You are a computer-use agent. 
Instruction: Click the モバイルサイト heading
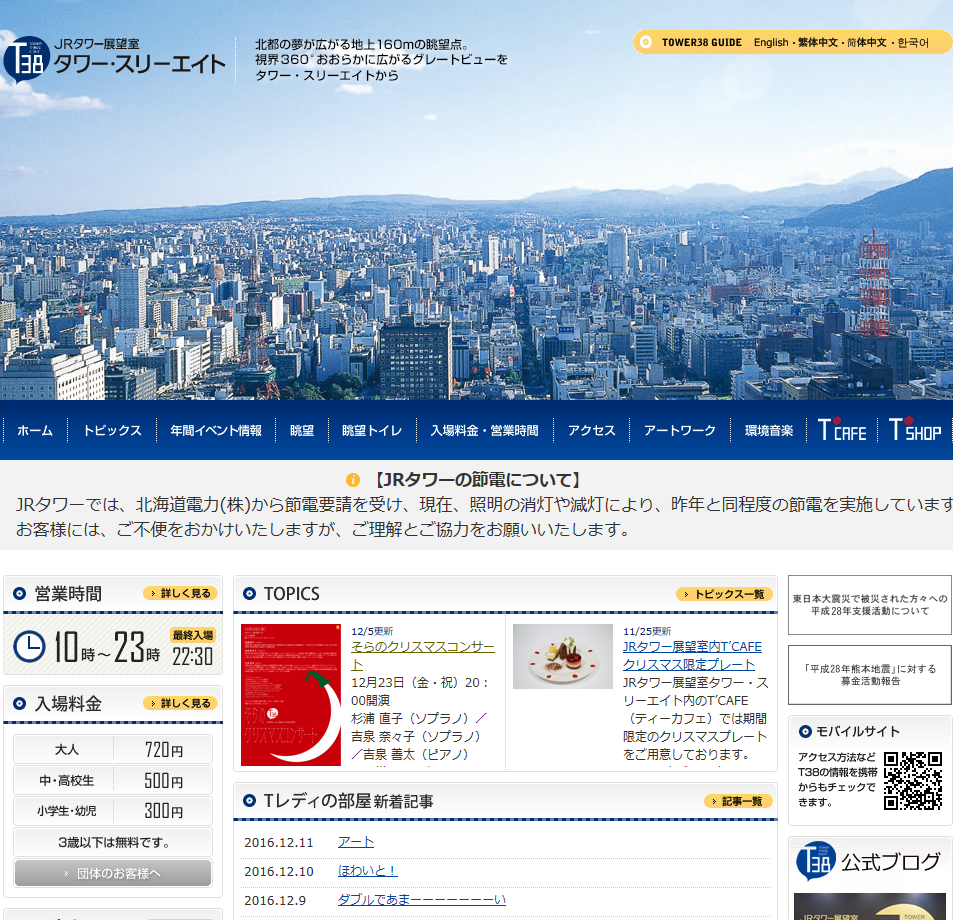tap(858, 731)
